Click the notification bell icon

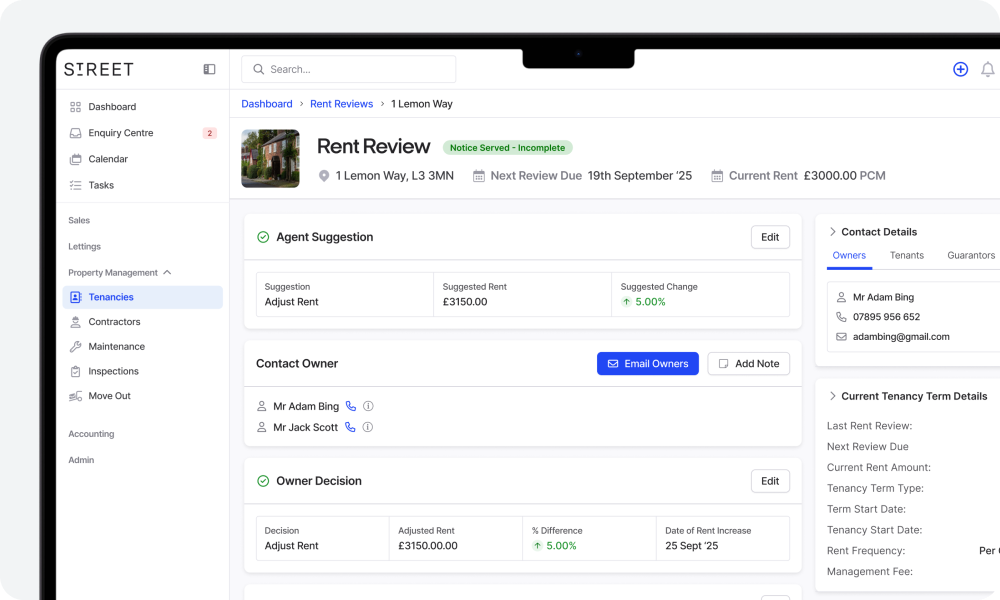click(988, 69)
